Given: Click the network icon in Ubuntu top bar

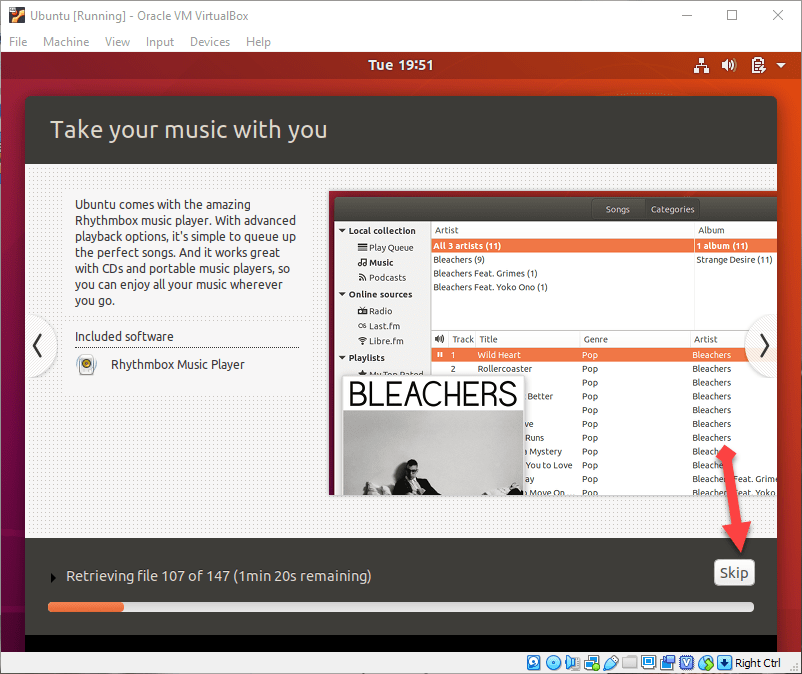Looking at the screenshot, I should pos(701,65).
